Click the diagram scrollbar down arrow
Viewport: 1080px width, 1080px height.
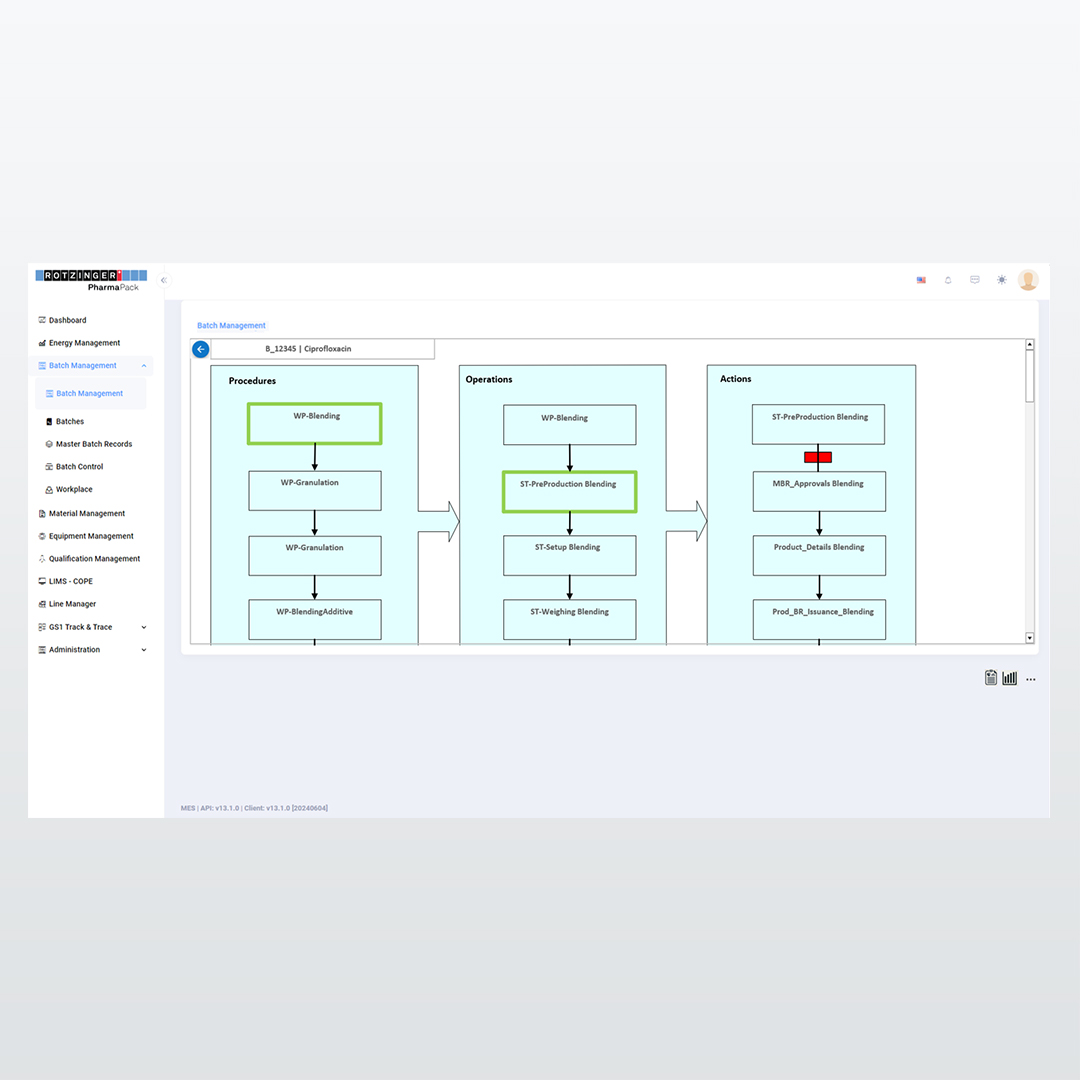coord(1030,638)
